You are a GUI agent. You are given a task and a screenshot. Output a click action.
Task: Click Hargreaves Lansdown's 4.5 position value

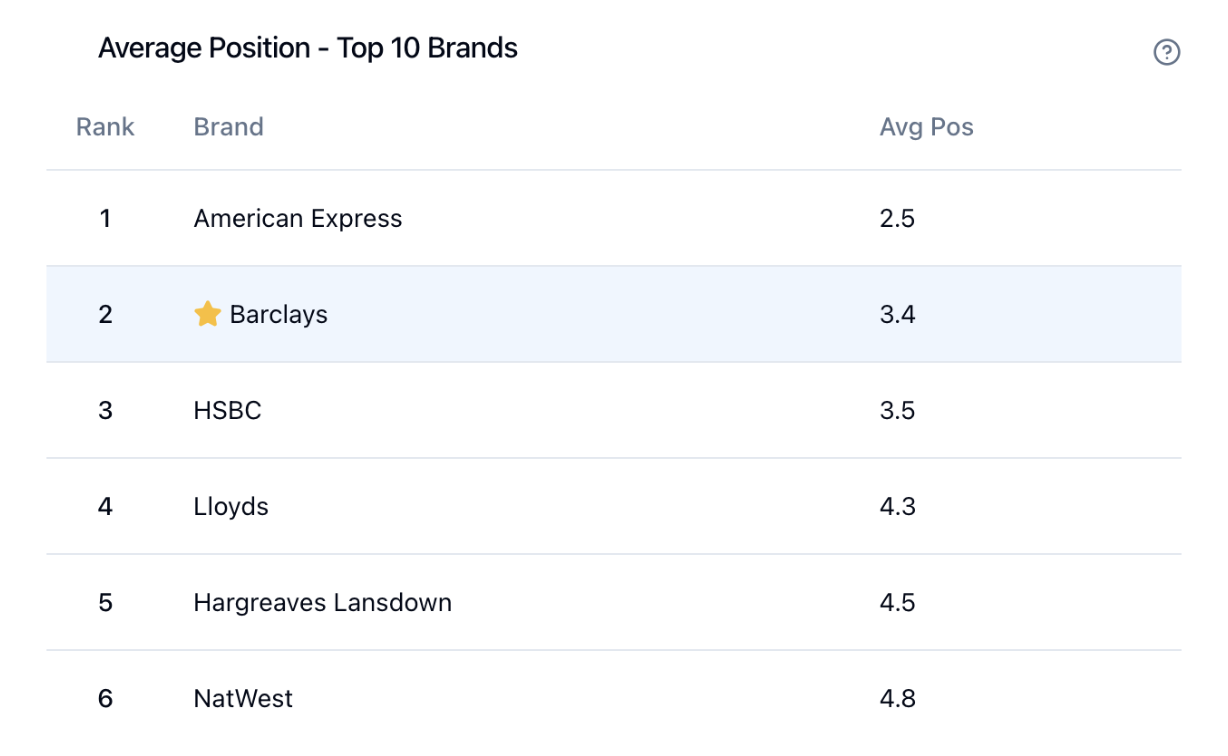pyautogui.click(x=897, y=603)
